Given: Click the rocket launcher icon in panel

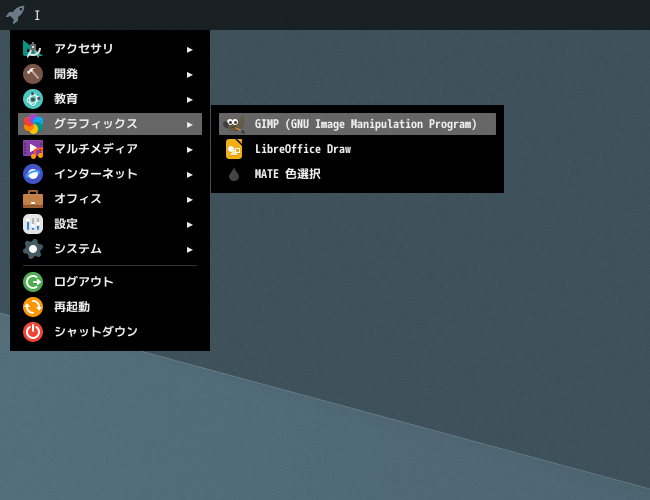Looking at the screenshot, I should [15, 15].
